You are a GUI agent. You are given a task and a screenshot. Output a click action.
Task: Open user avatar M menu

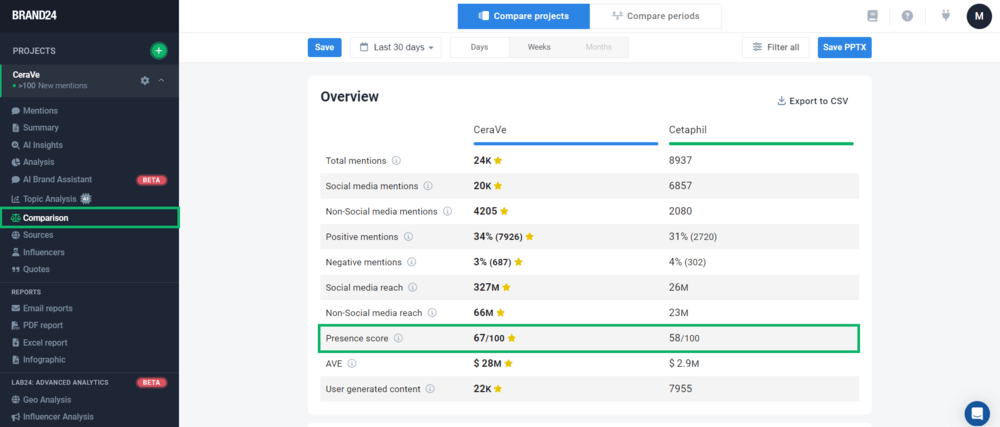979,16
